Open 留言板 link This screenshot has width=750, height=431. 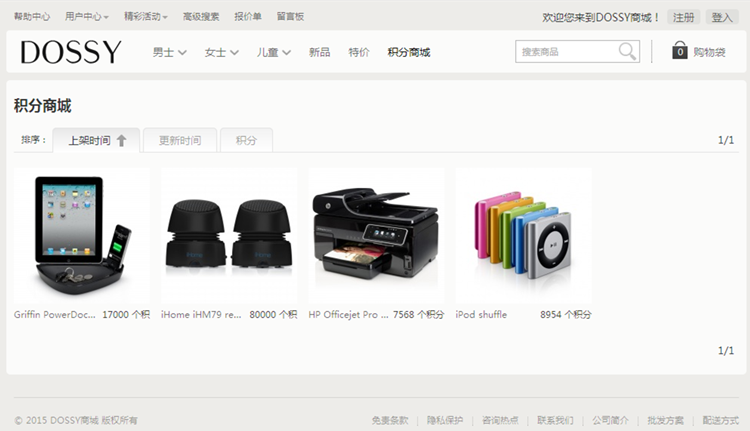tap(290, 17)
